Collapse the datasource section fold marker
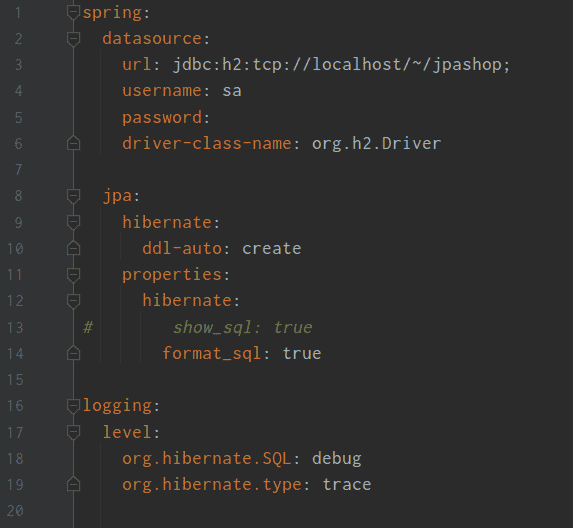The image size is (573, 528). (73, 39)
